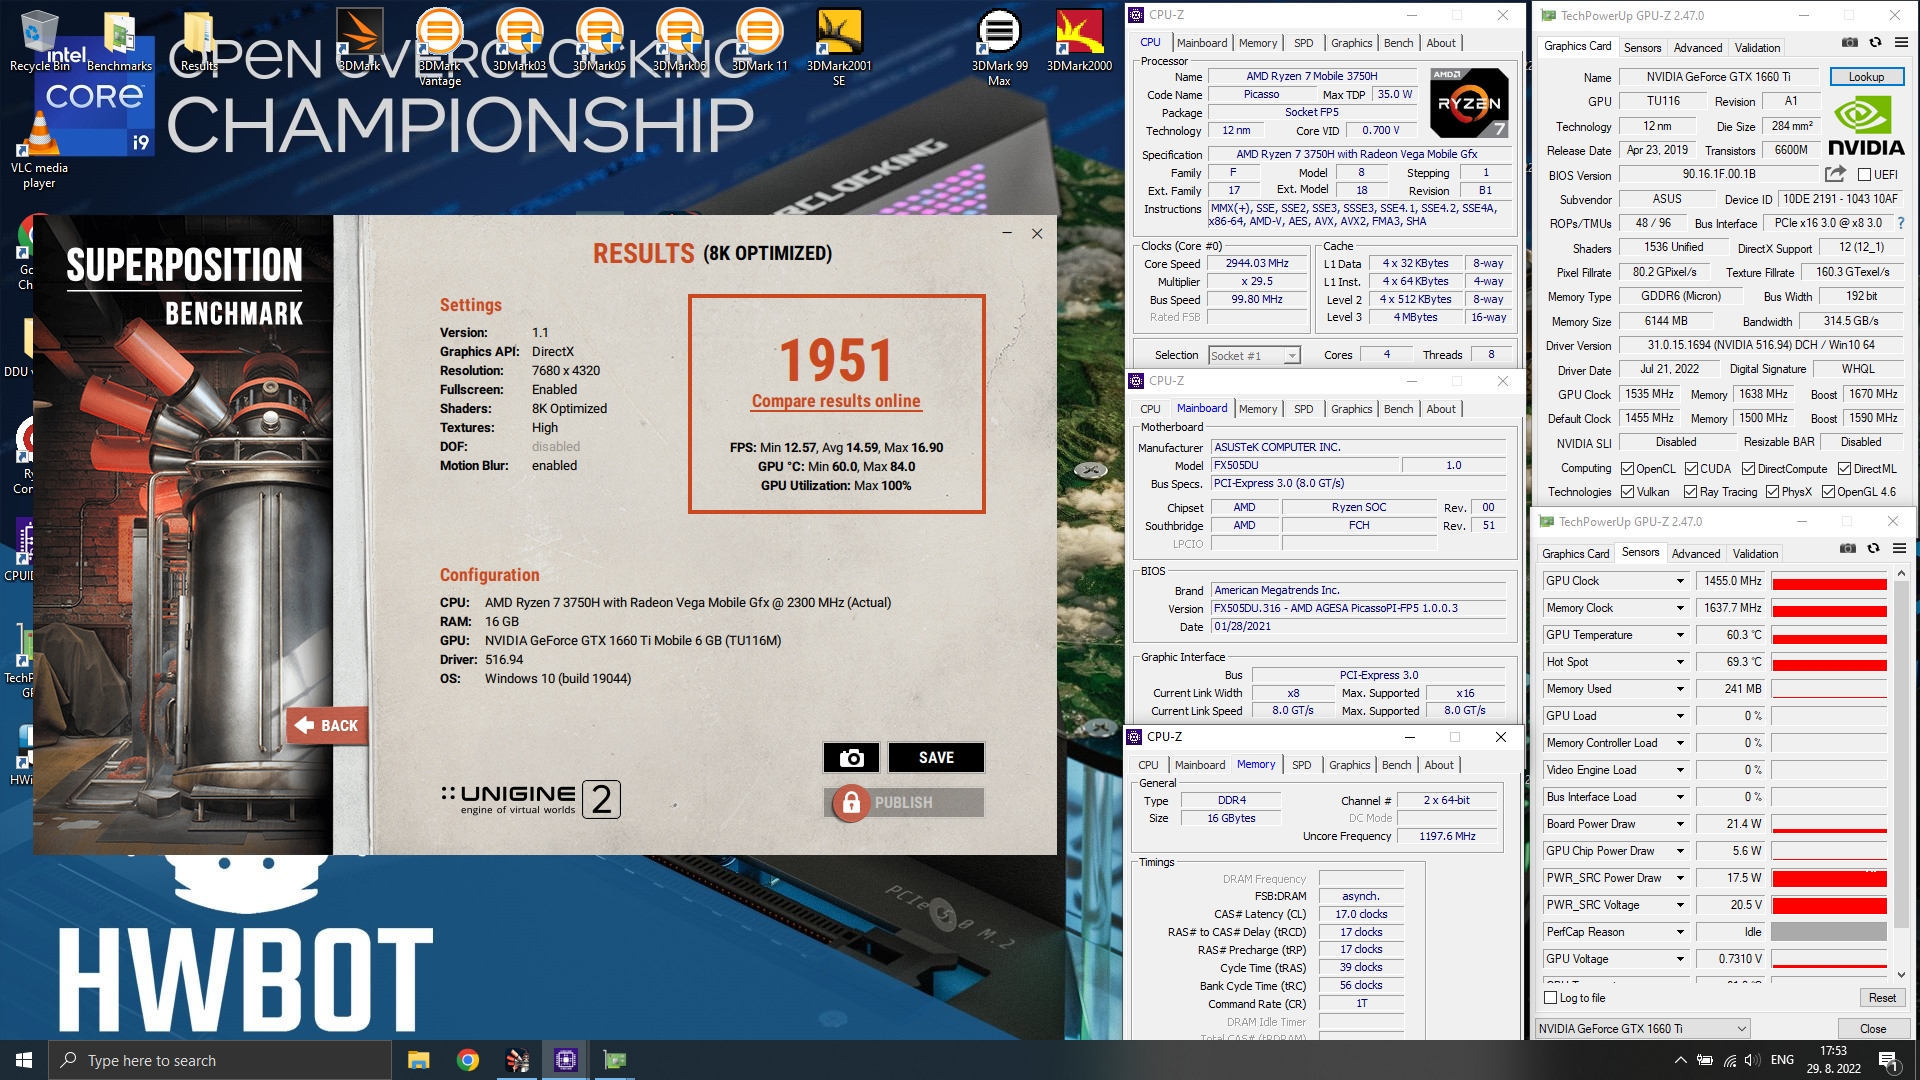This screenshot has height=1080, width=1920.
Task: Open the Recycle Bin desktop icon
Action: pos(39,40)
